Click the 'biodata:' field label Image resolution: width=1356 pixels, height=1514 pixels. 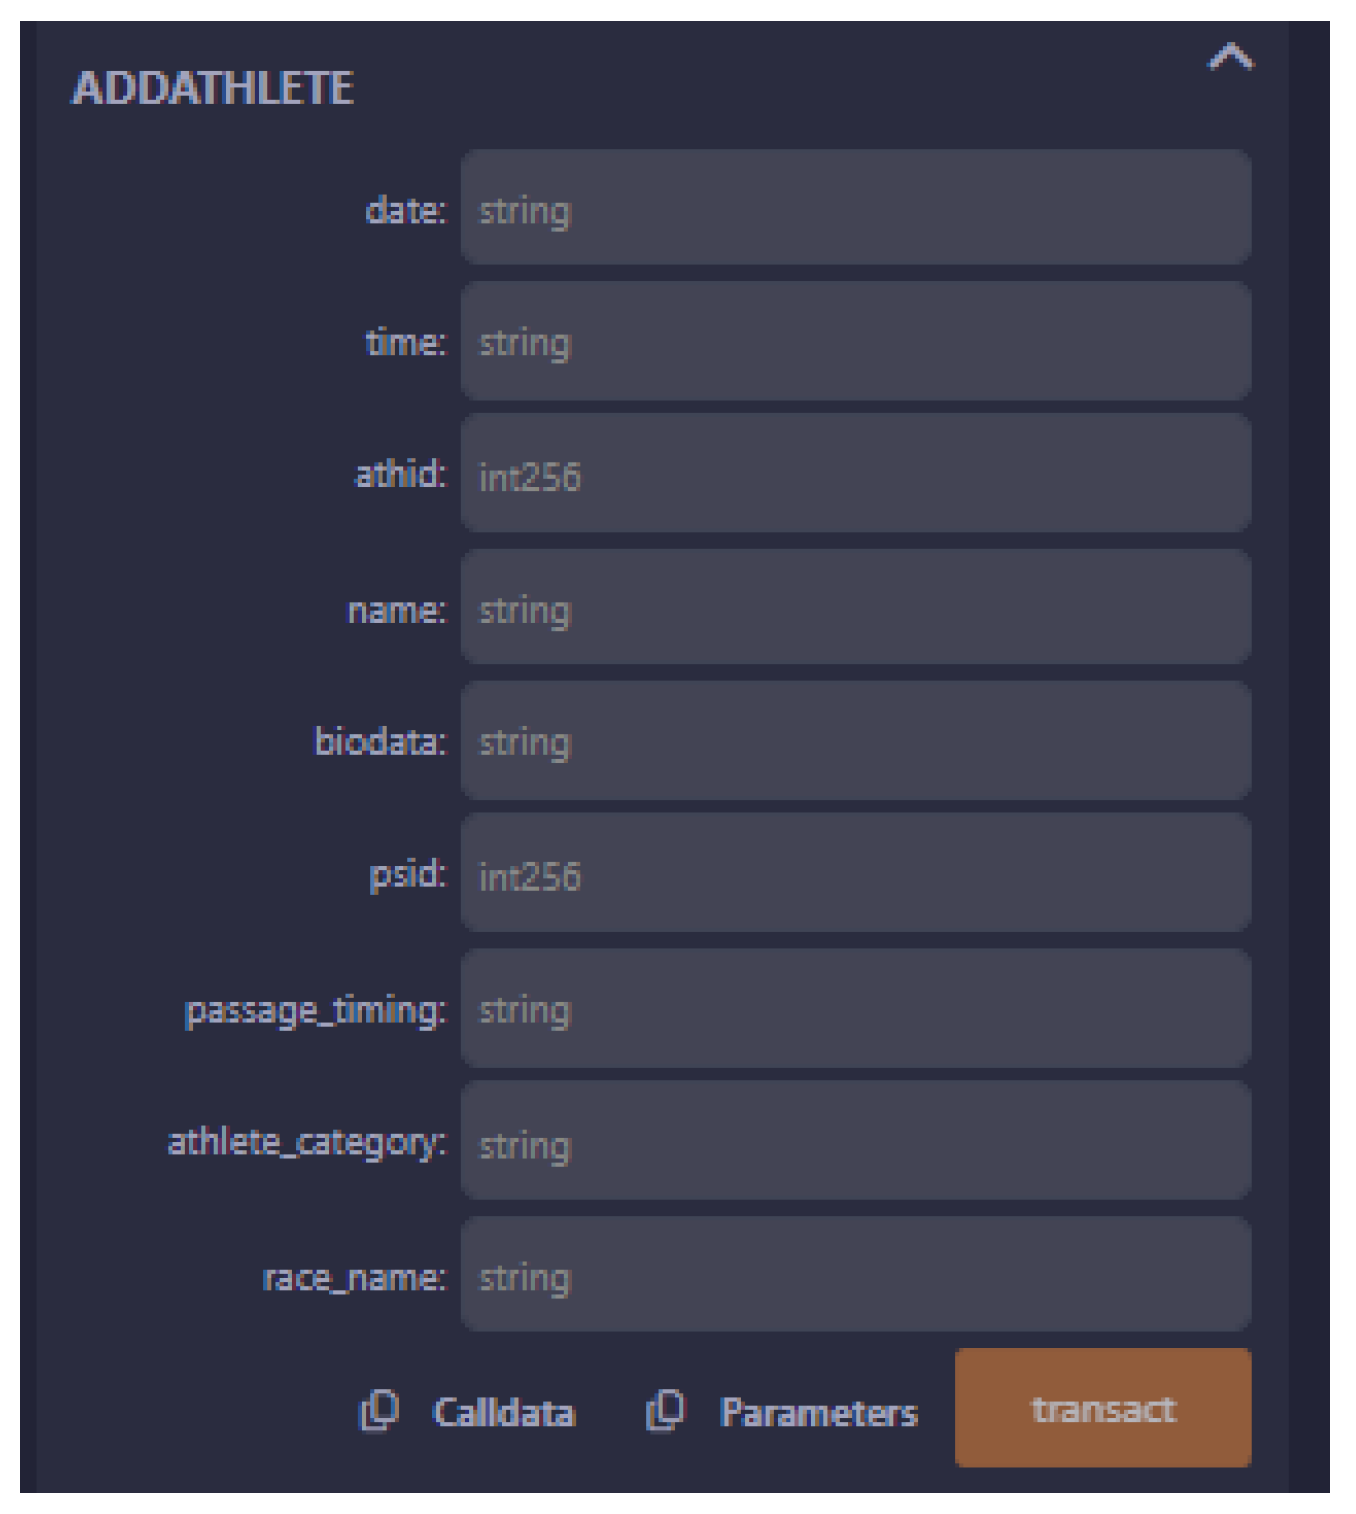click(380, 742)
